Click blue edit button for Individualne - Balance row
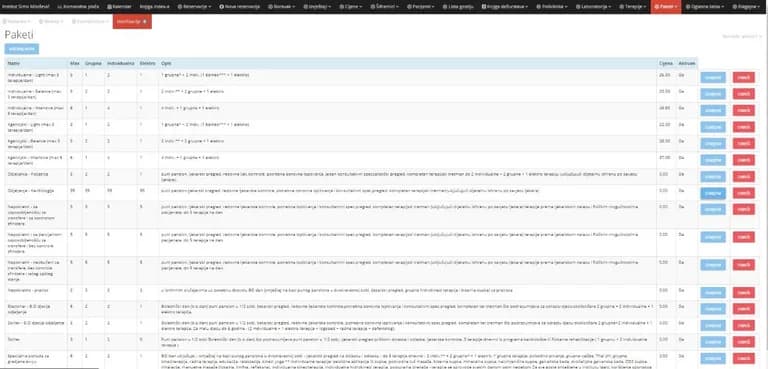The image size is (768, 369). [713, 94]
